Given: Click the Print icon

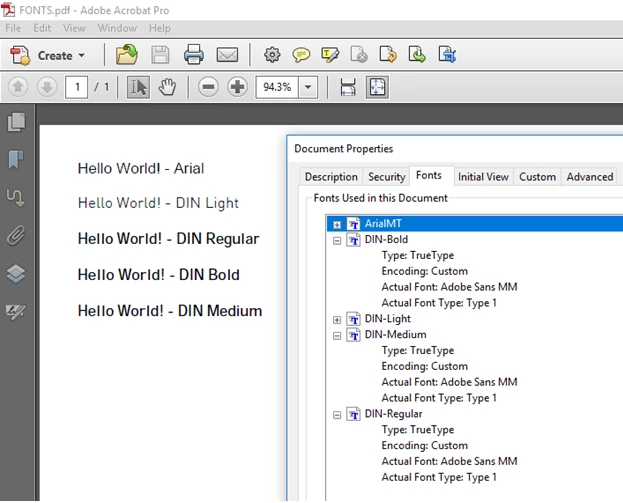Looking at the screenshot, I should point(193,54).
